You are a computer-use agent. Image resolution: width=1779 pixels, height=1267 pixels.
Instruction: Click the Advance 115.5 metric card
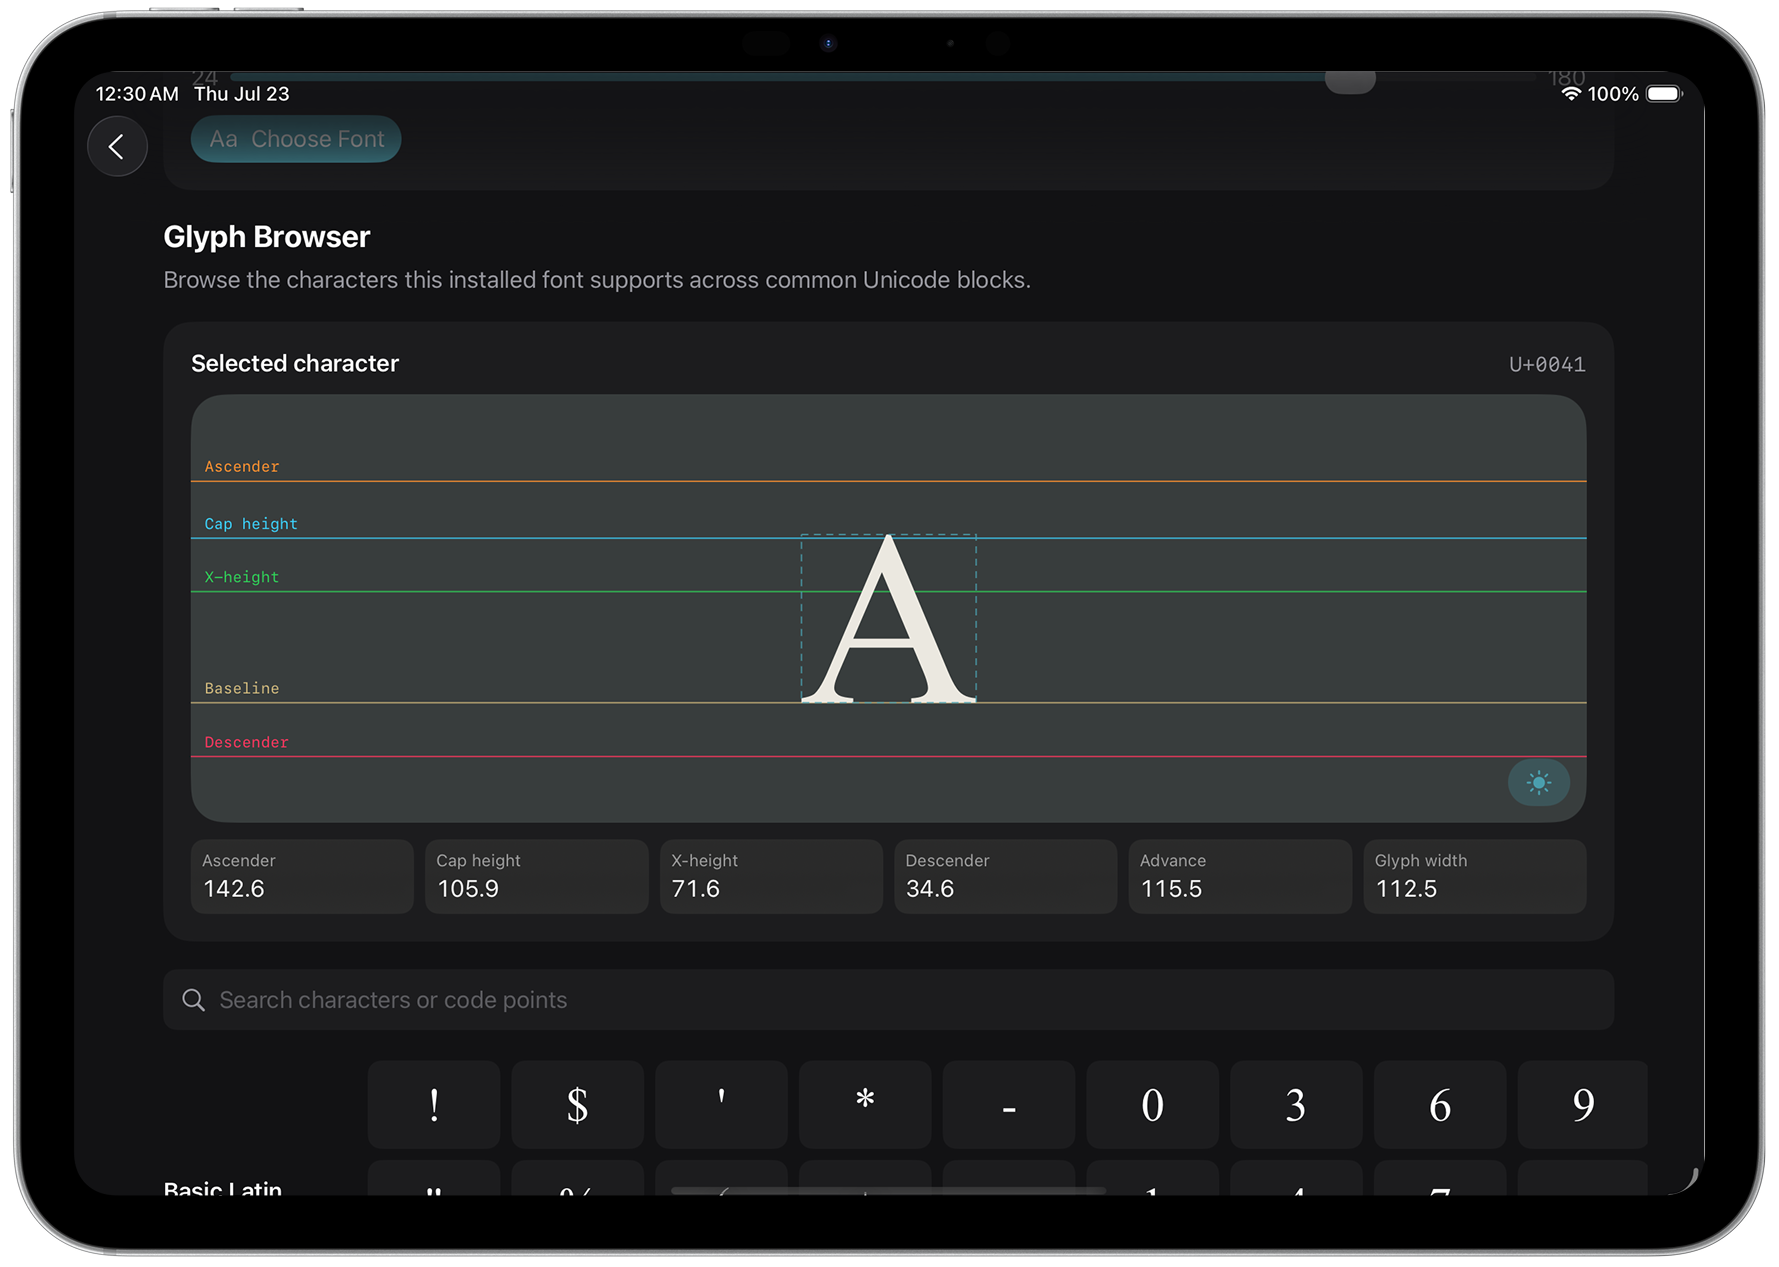[1240, 876]
